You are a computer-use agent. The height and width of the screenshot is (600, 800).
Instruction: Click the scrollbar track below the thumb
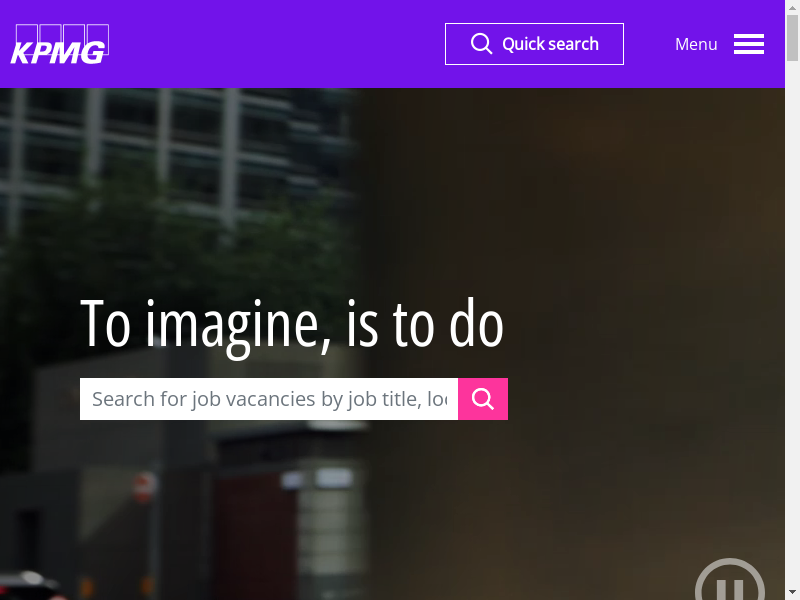tap(792, 350)
